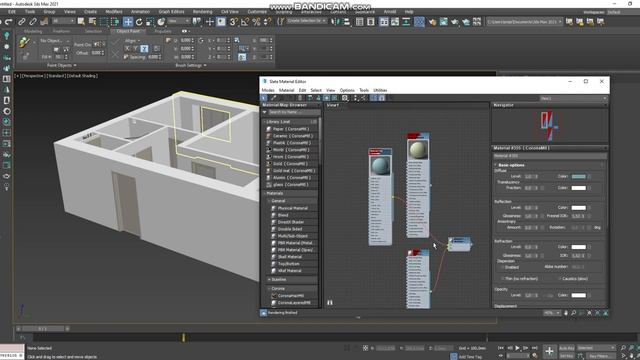
Task: Click the Add Time Tag label
Action: (470, 357)
